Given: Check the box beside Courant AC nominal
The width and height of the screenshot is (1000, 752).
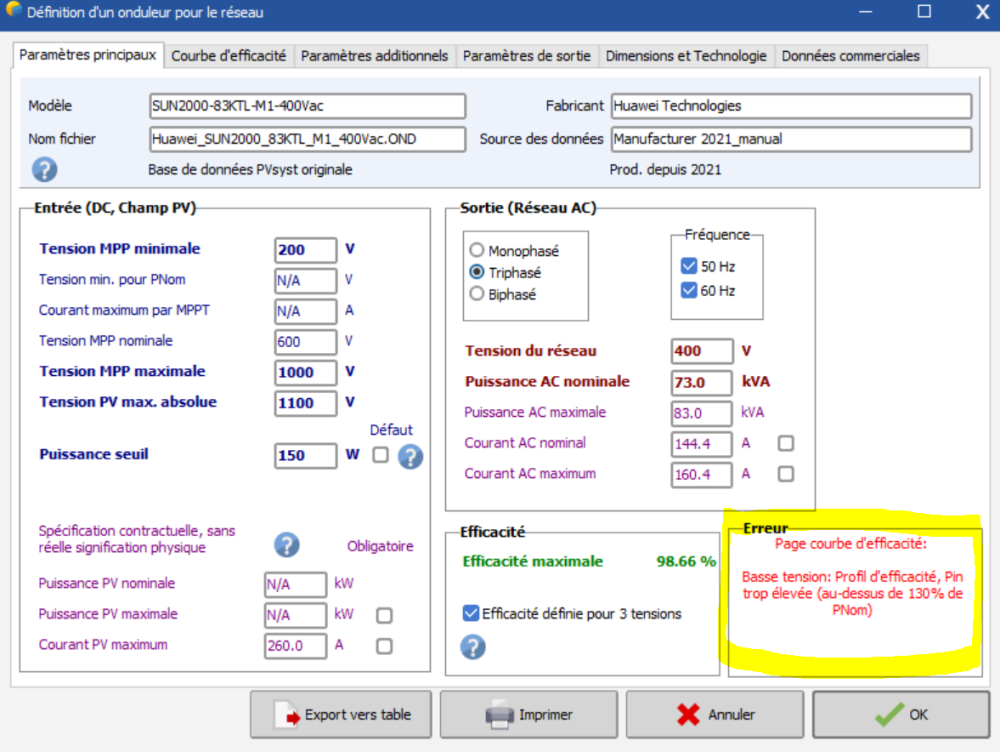Looking at the screenshot, I should pos(786,443).
